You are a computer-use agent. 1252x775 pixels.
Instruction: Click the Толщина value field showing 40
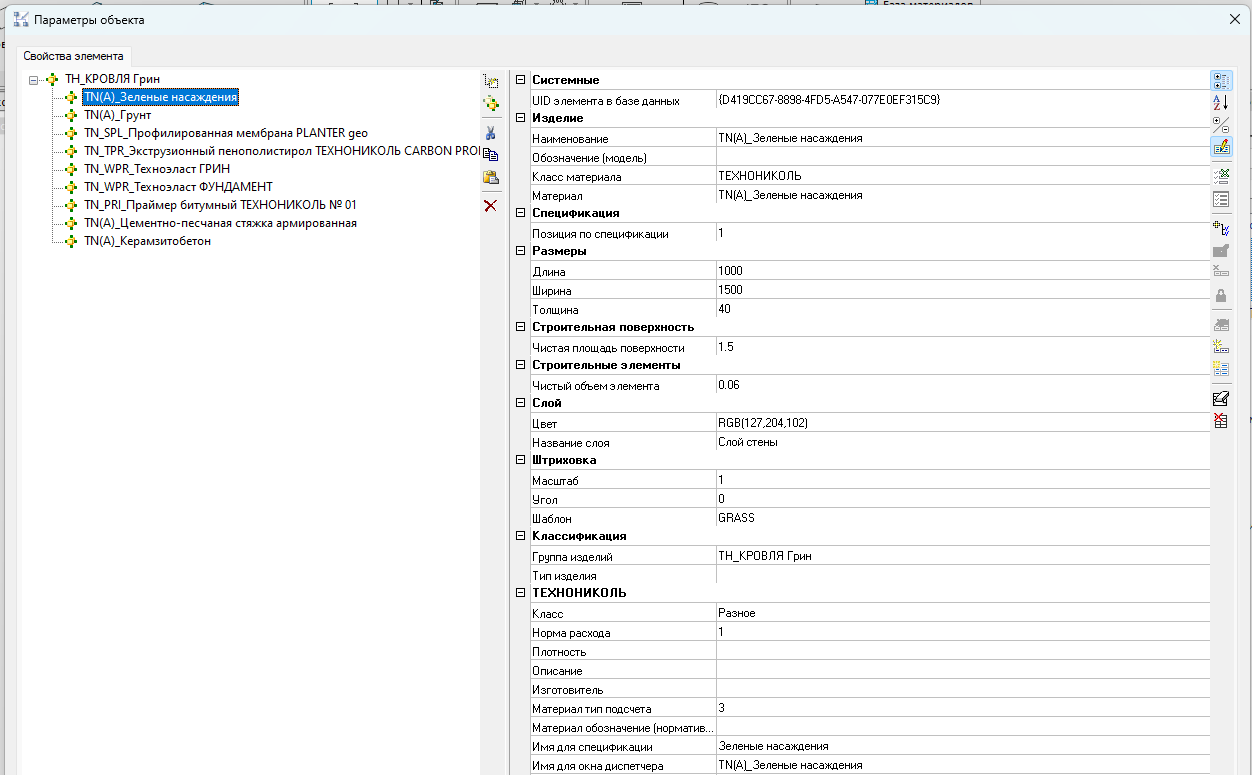(x=960, y=309)
